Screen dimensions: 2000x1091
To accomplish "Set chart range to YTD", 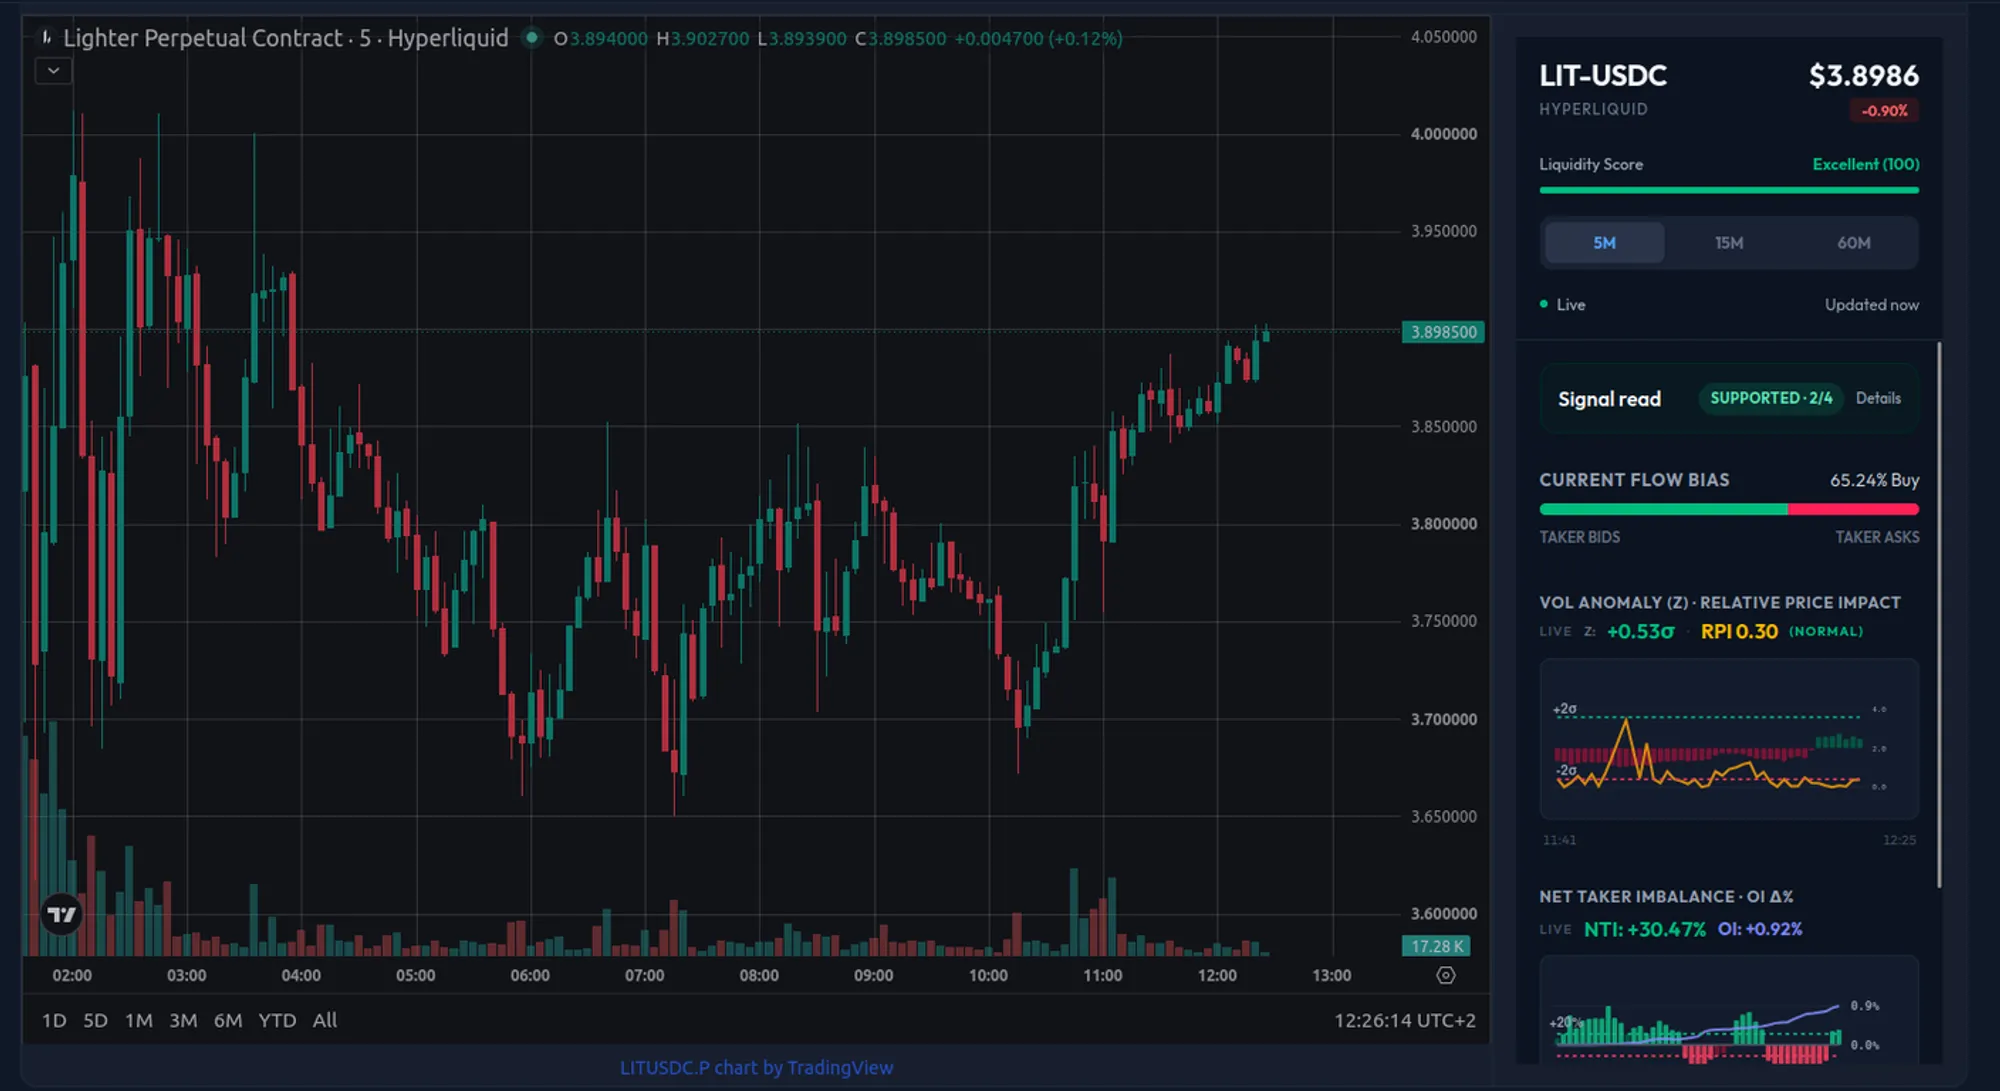I will (x=277, y=1020).
